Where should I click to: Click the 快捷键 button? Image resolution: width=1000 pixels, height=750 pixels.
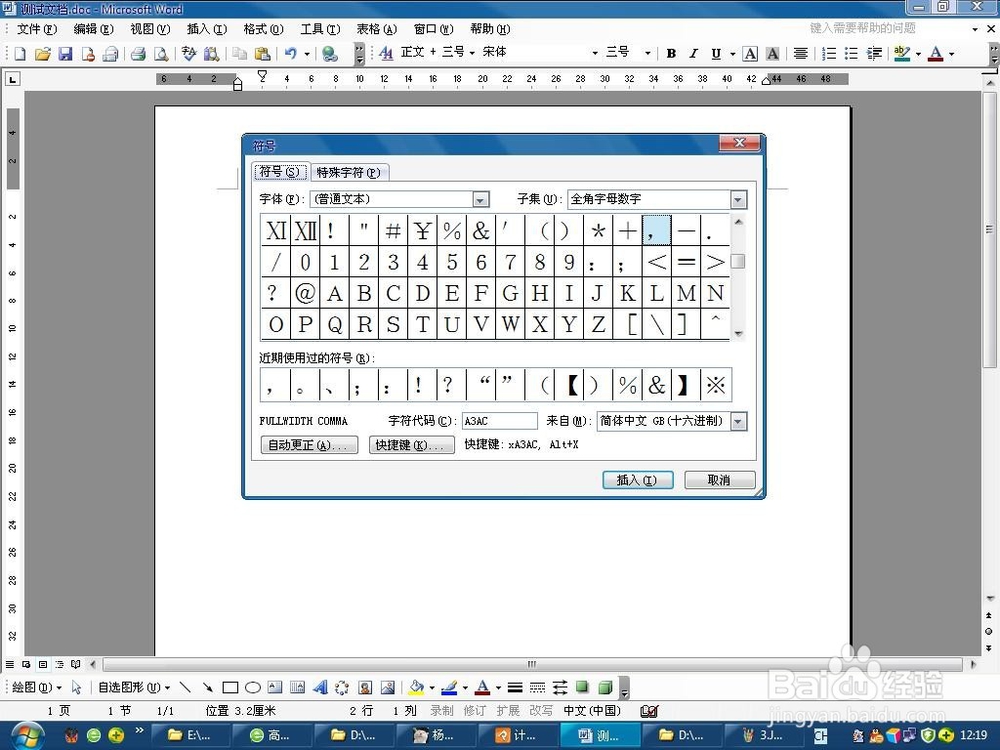pos(411,445)
